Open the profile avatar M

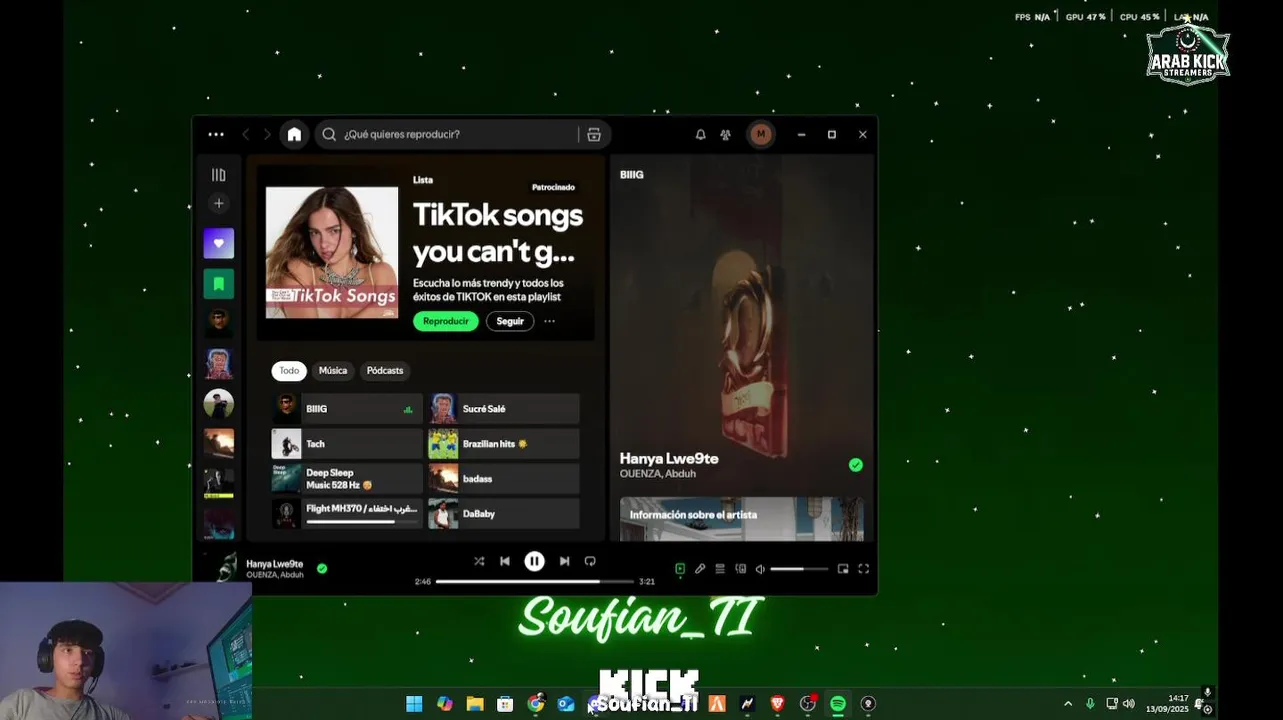click(761, 134)
